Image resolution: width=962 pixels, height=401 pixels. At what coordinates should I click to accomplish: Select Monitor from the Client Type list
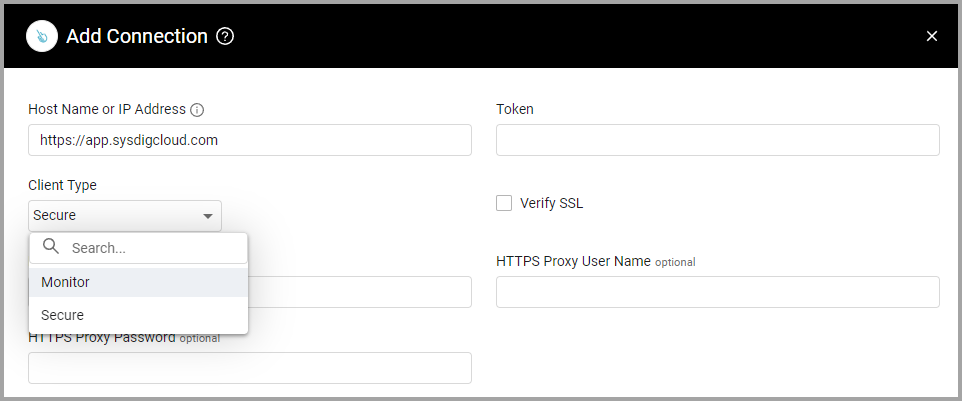click(139, 282)
